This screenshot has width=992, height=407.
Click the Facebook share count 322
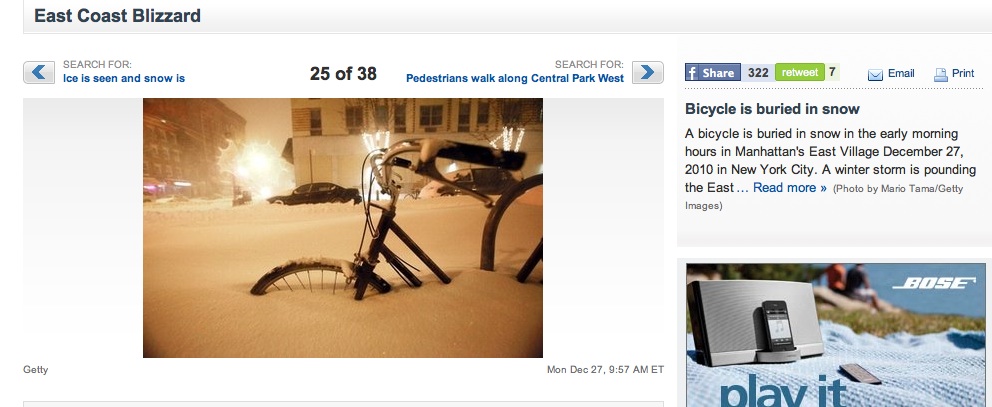pos(757,73)
